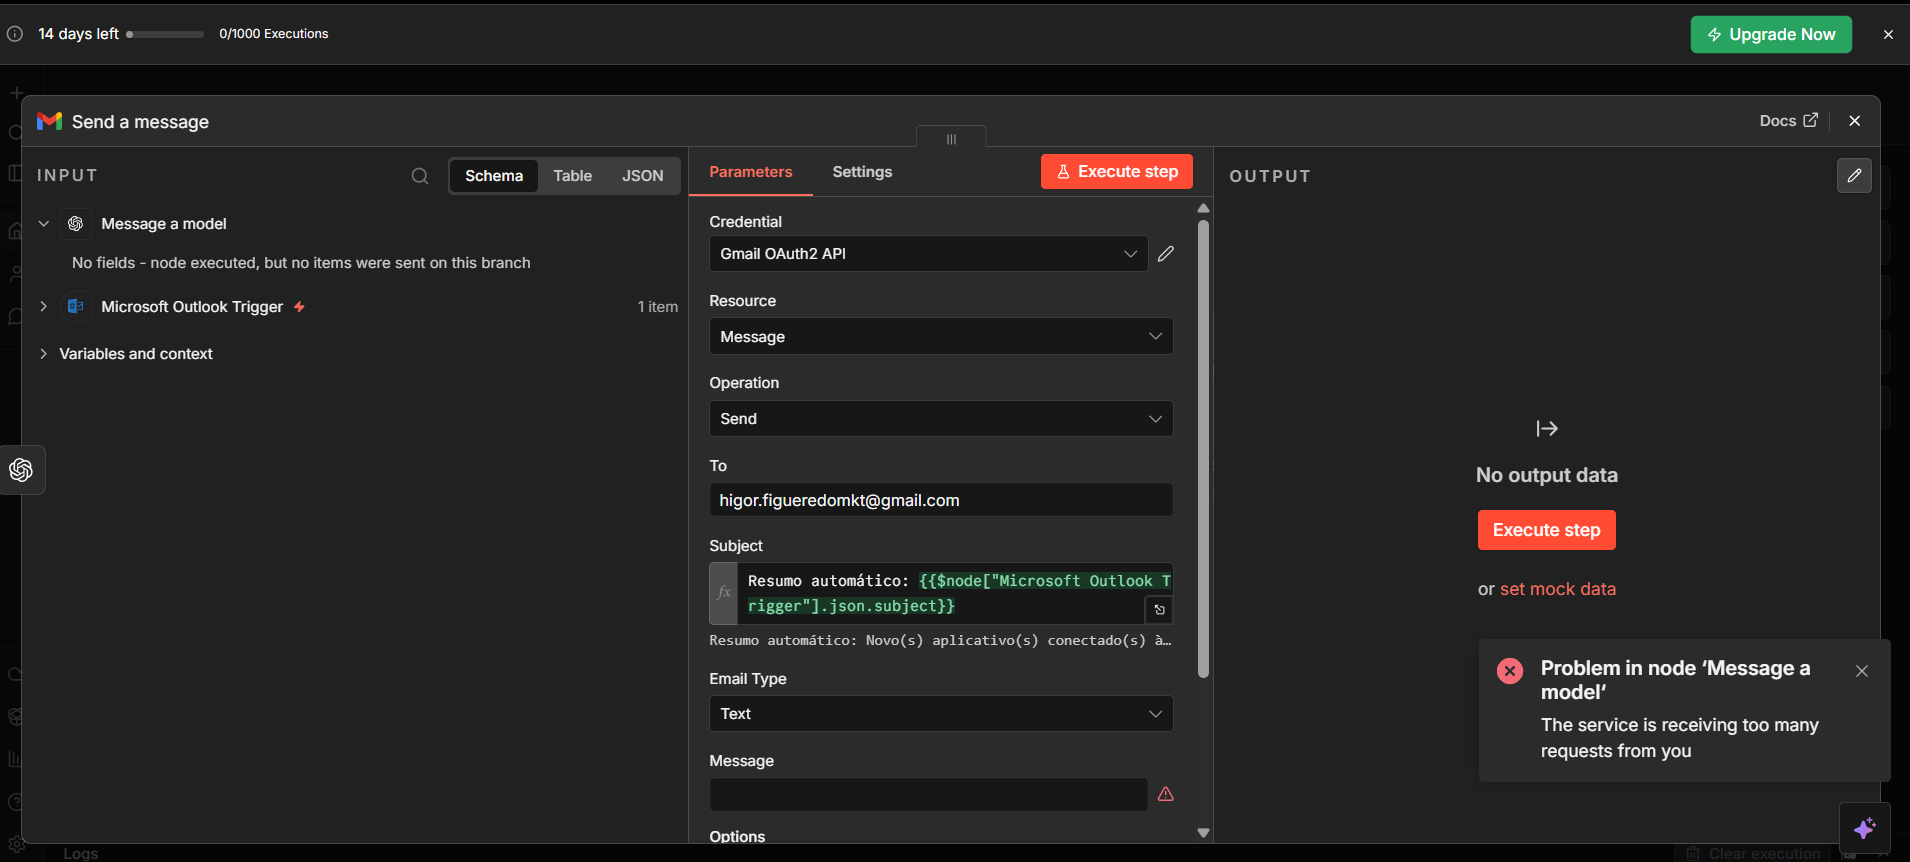Switch input view to Schema
Screen dimensions: 1910x862
pos(494,176)
